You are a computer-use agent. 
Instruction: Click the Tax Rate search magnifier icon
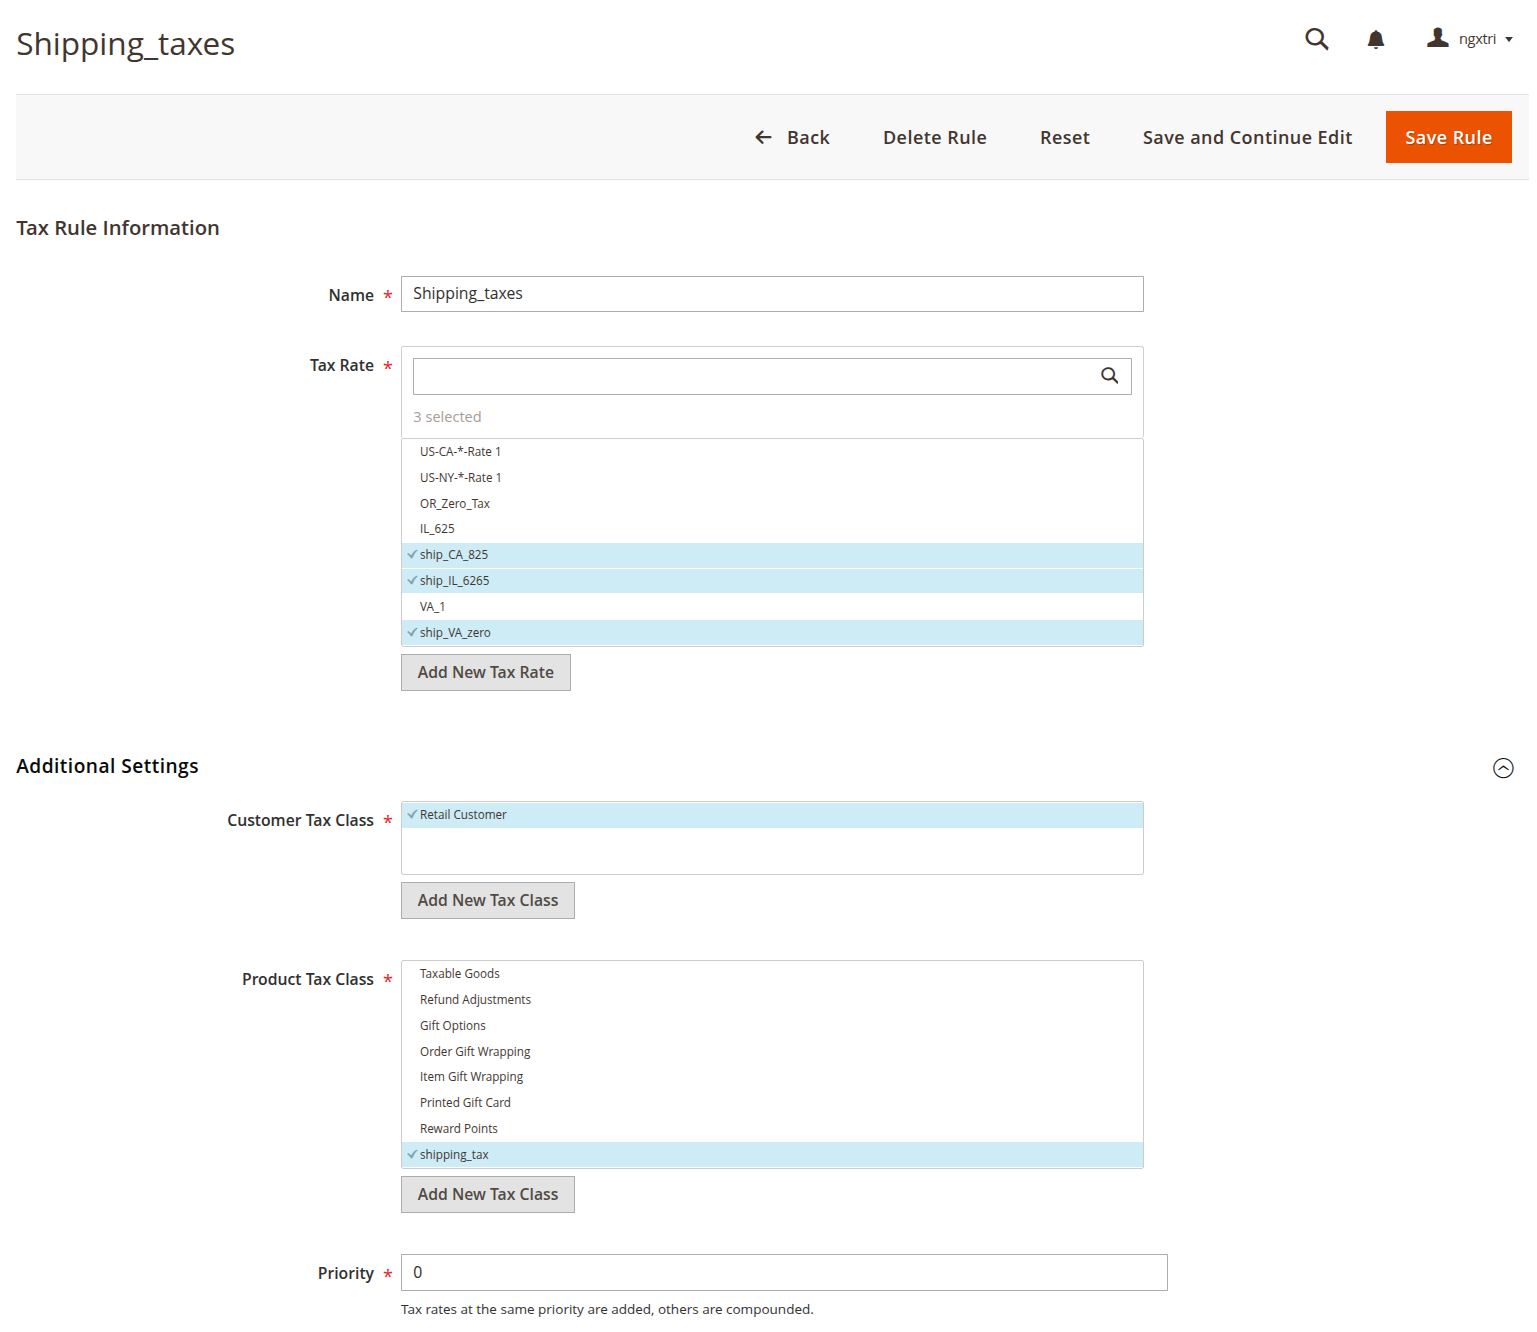click(1109, 376)
